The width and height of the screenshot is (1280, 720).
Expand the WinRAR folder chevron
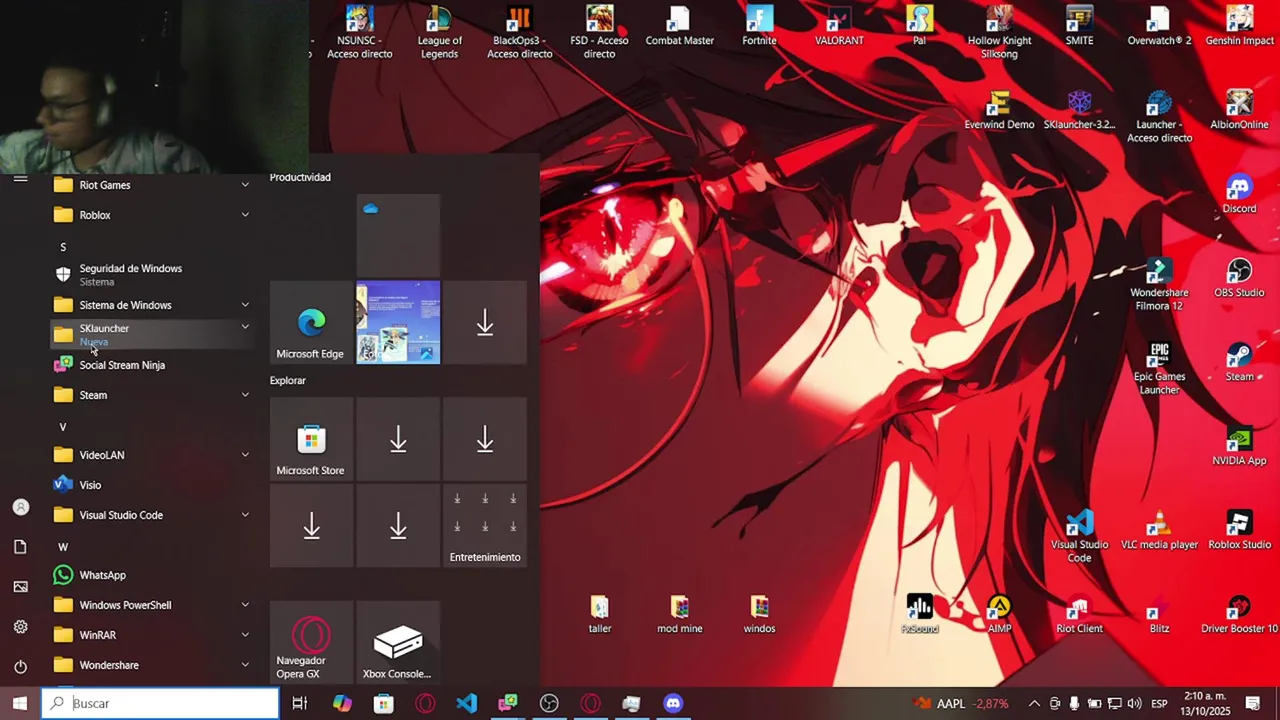click(x=245, y=635)
